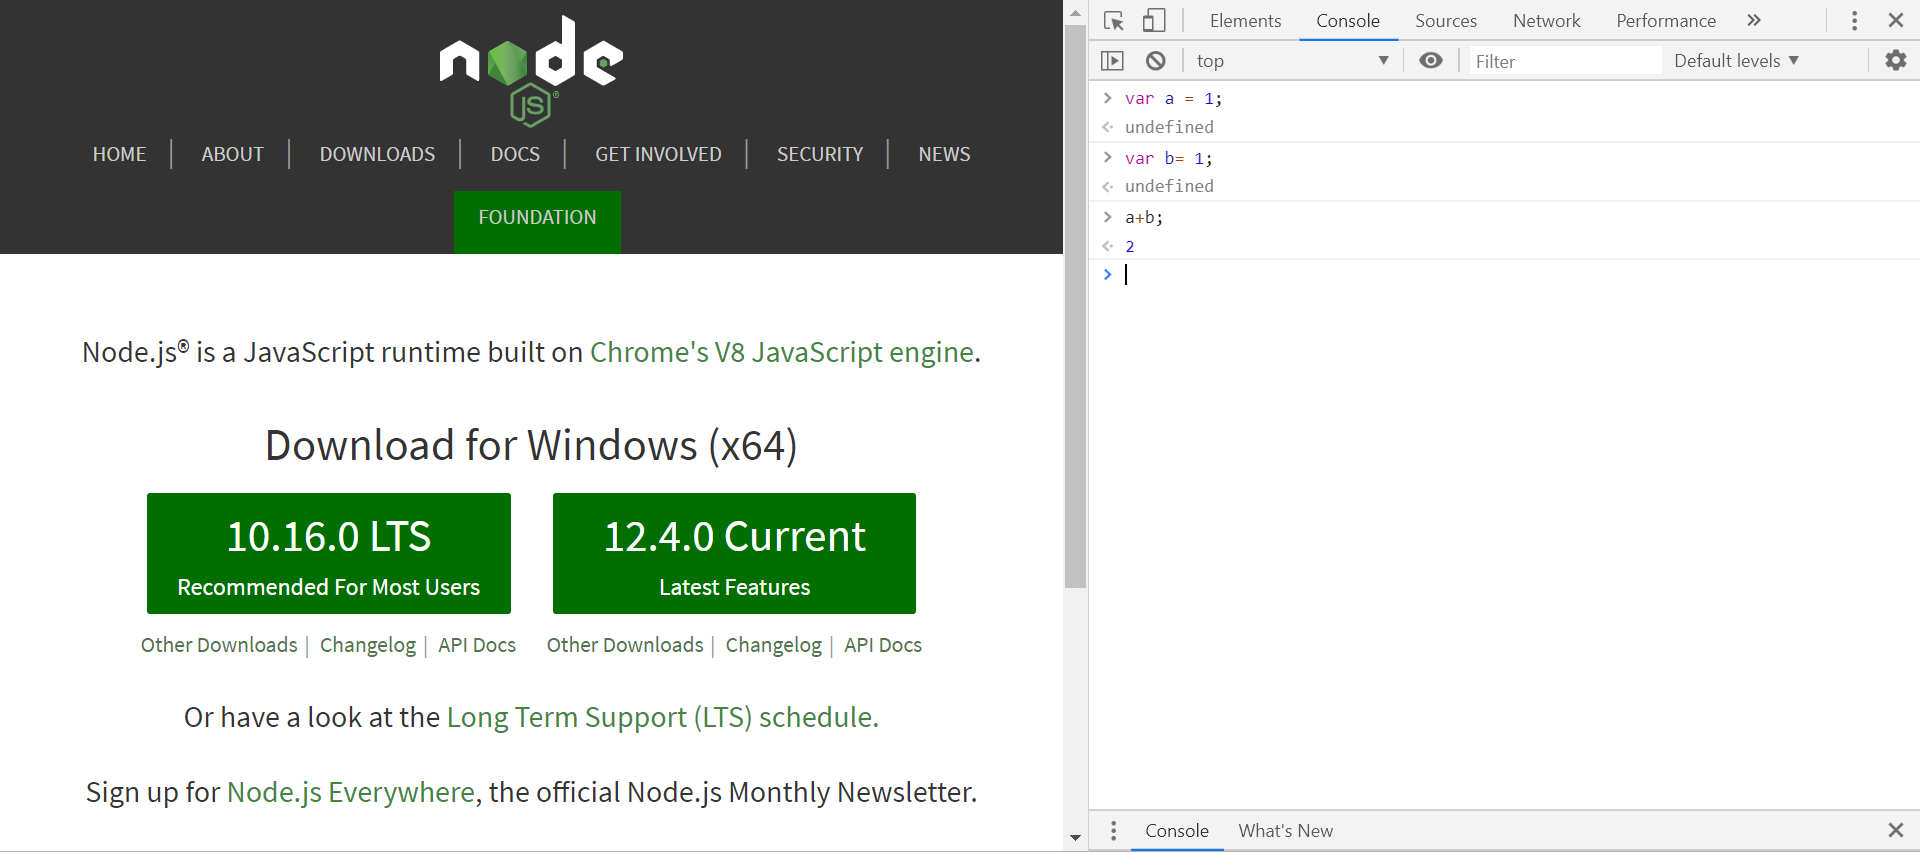Open the drawer three-dot menu
The width and height of the screenshot is (1920, 854).
click(x=1113, y=831)
